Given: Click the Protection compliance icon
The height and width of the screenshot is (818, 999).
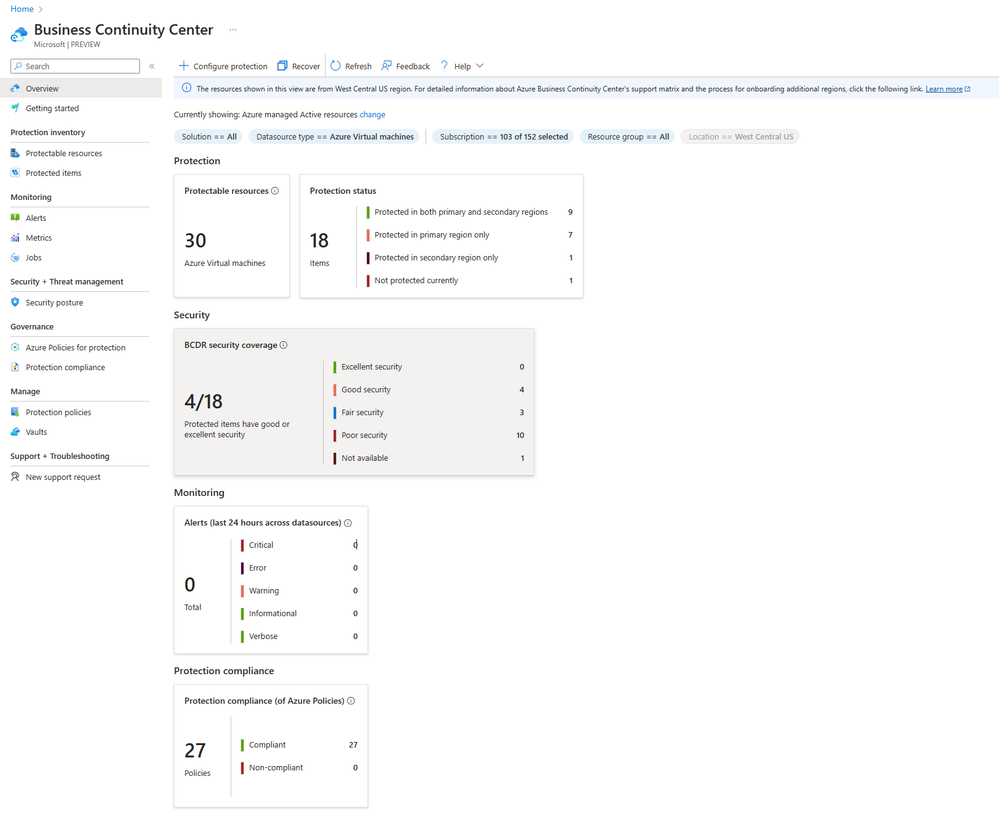Looking at the screenshot, I should pos(15,367).
